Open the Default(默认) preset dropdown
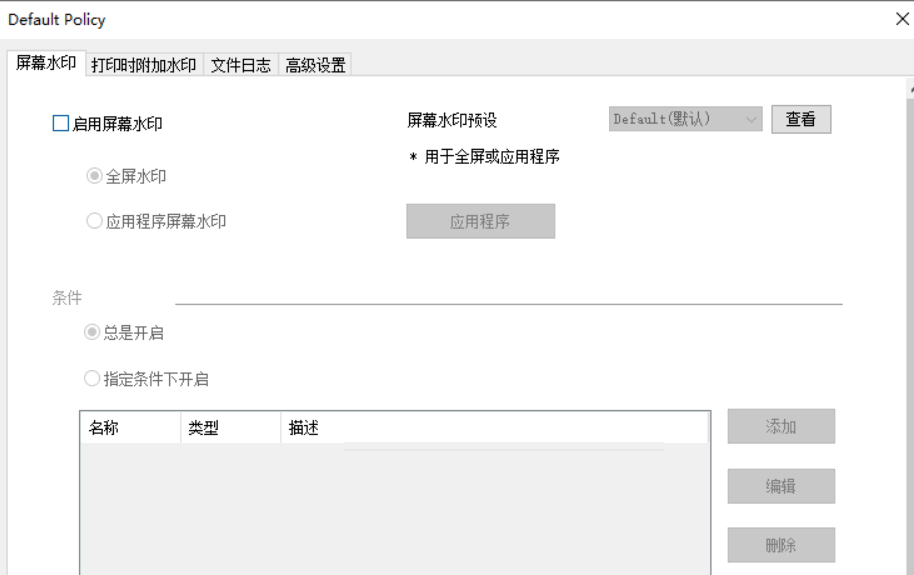The width and height of the screenshot is (914, 575). [686, 119]
